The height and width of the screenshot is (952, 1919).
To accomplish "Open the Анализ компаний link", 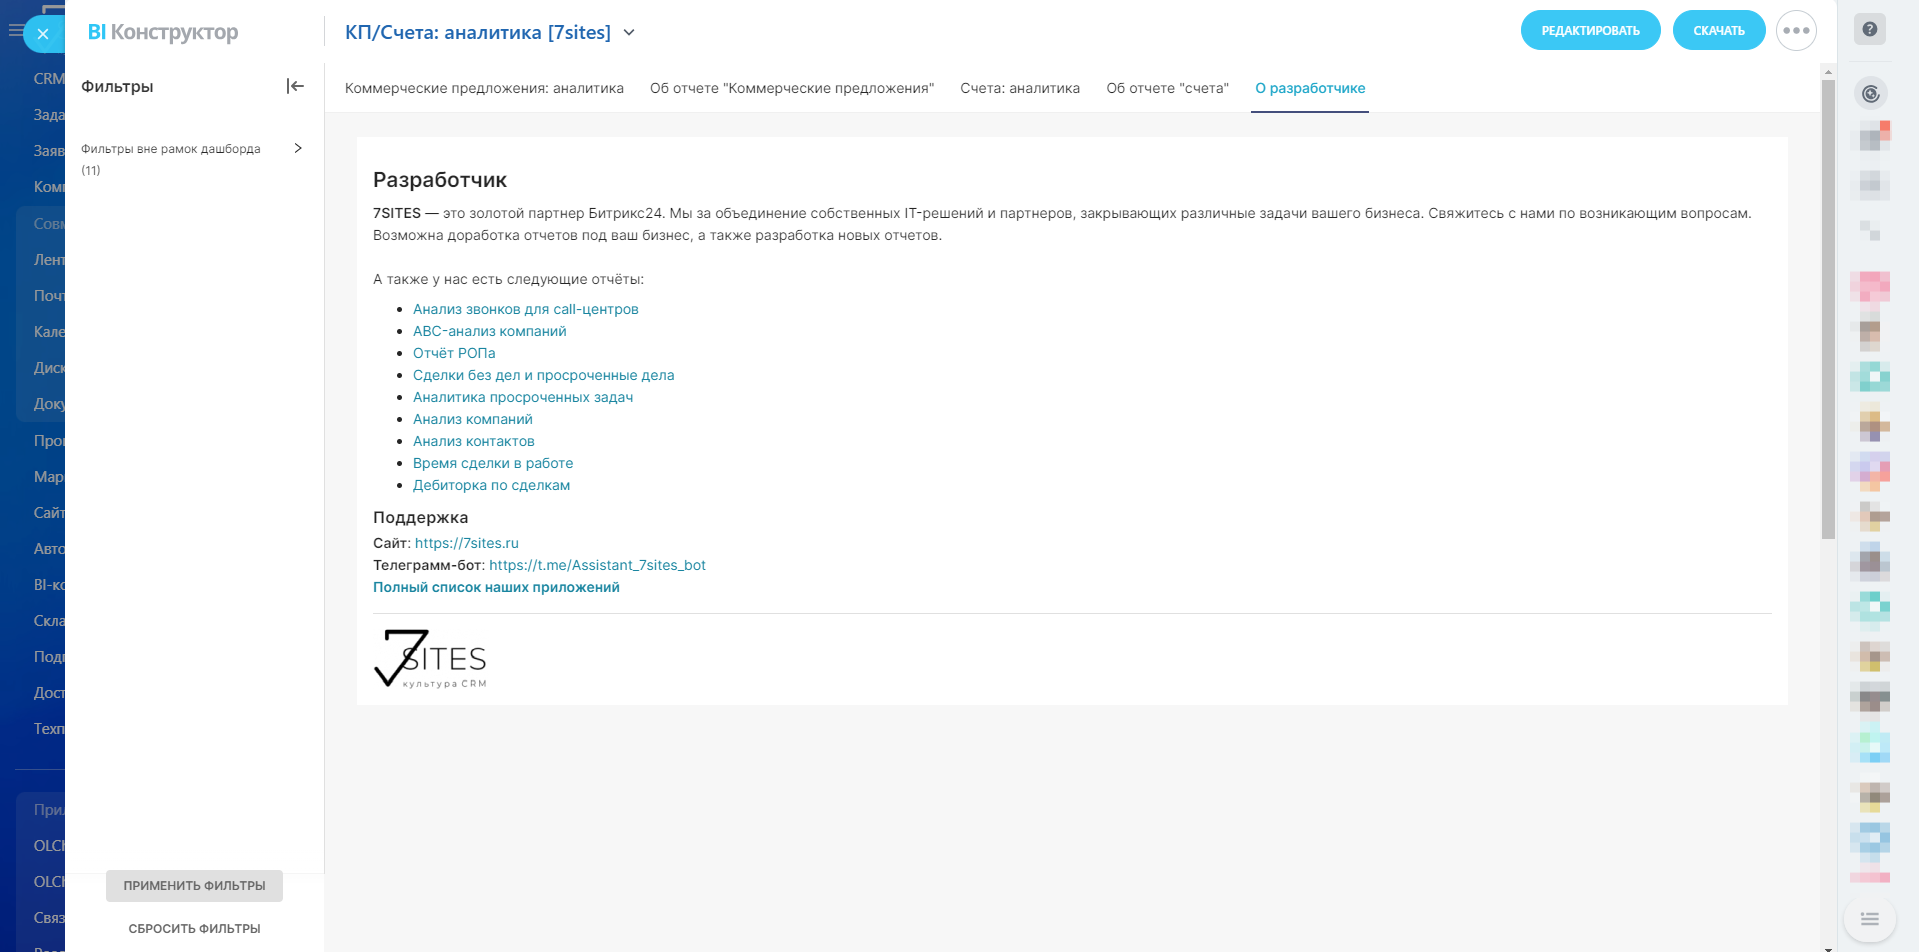I will pyautogui.click(x=473, y=419).
